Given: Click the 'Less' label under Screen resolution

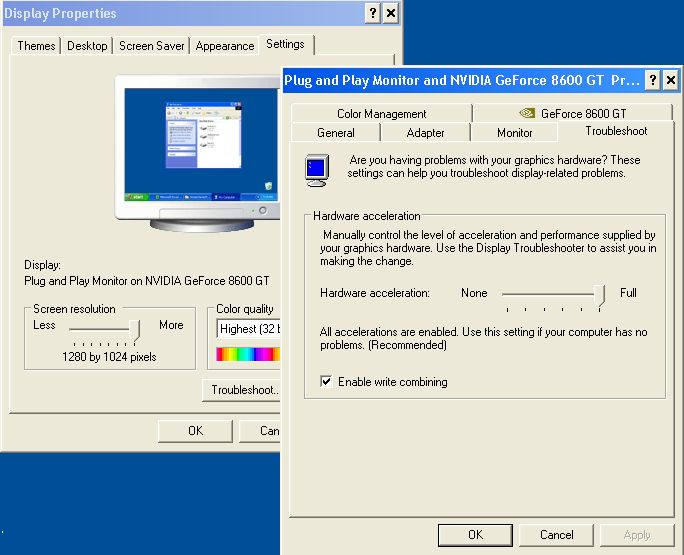Looking at the screenshot, I should tap(44, 325).
